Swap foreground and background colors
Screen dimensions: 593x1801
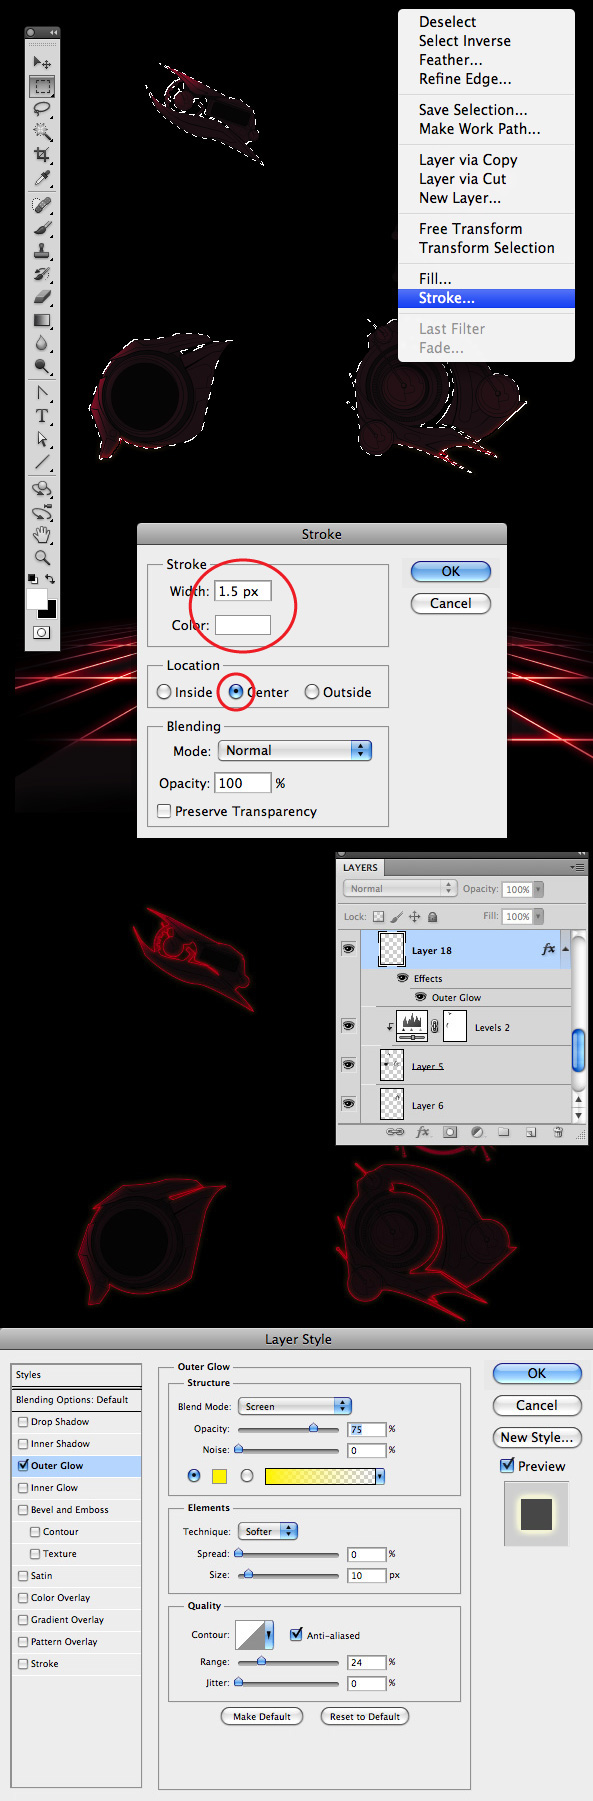[x=50, y=579]
